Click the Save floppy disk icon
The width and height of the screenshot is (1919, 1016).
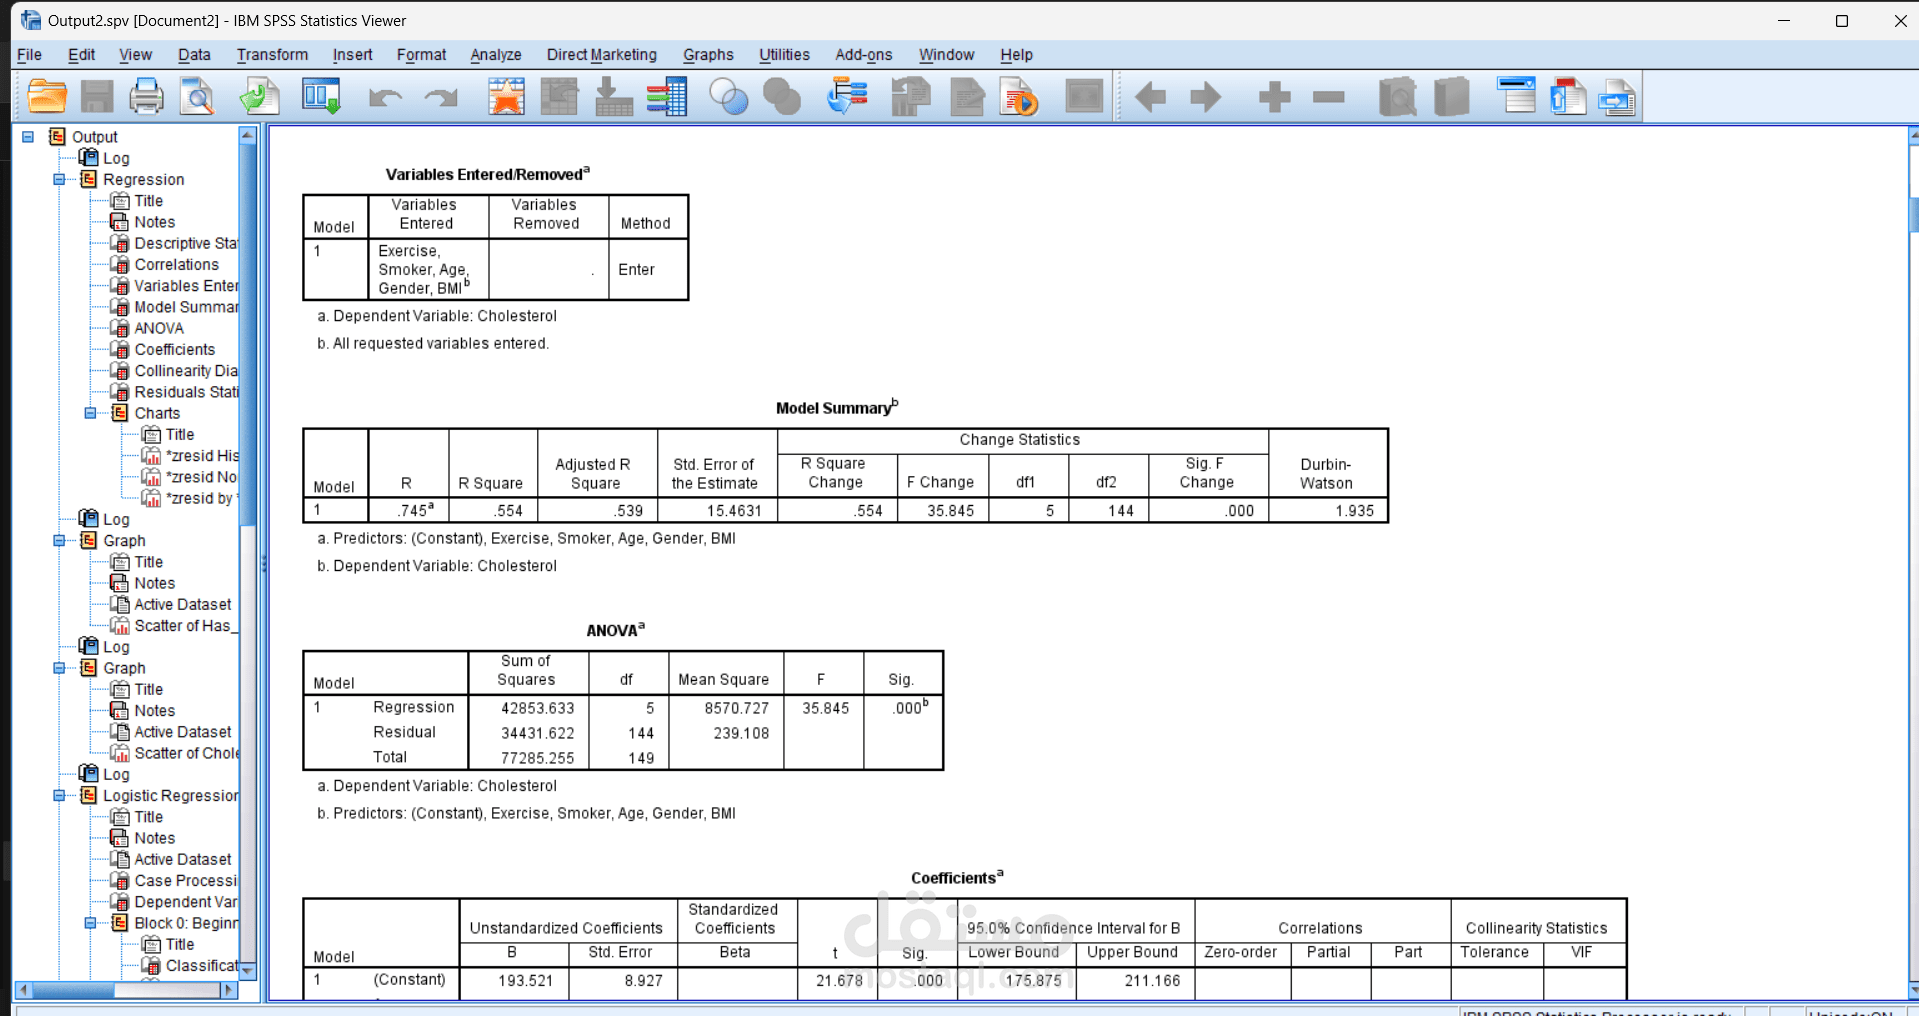coord(97,97)
